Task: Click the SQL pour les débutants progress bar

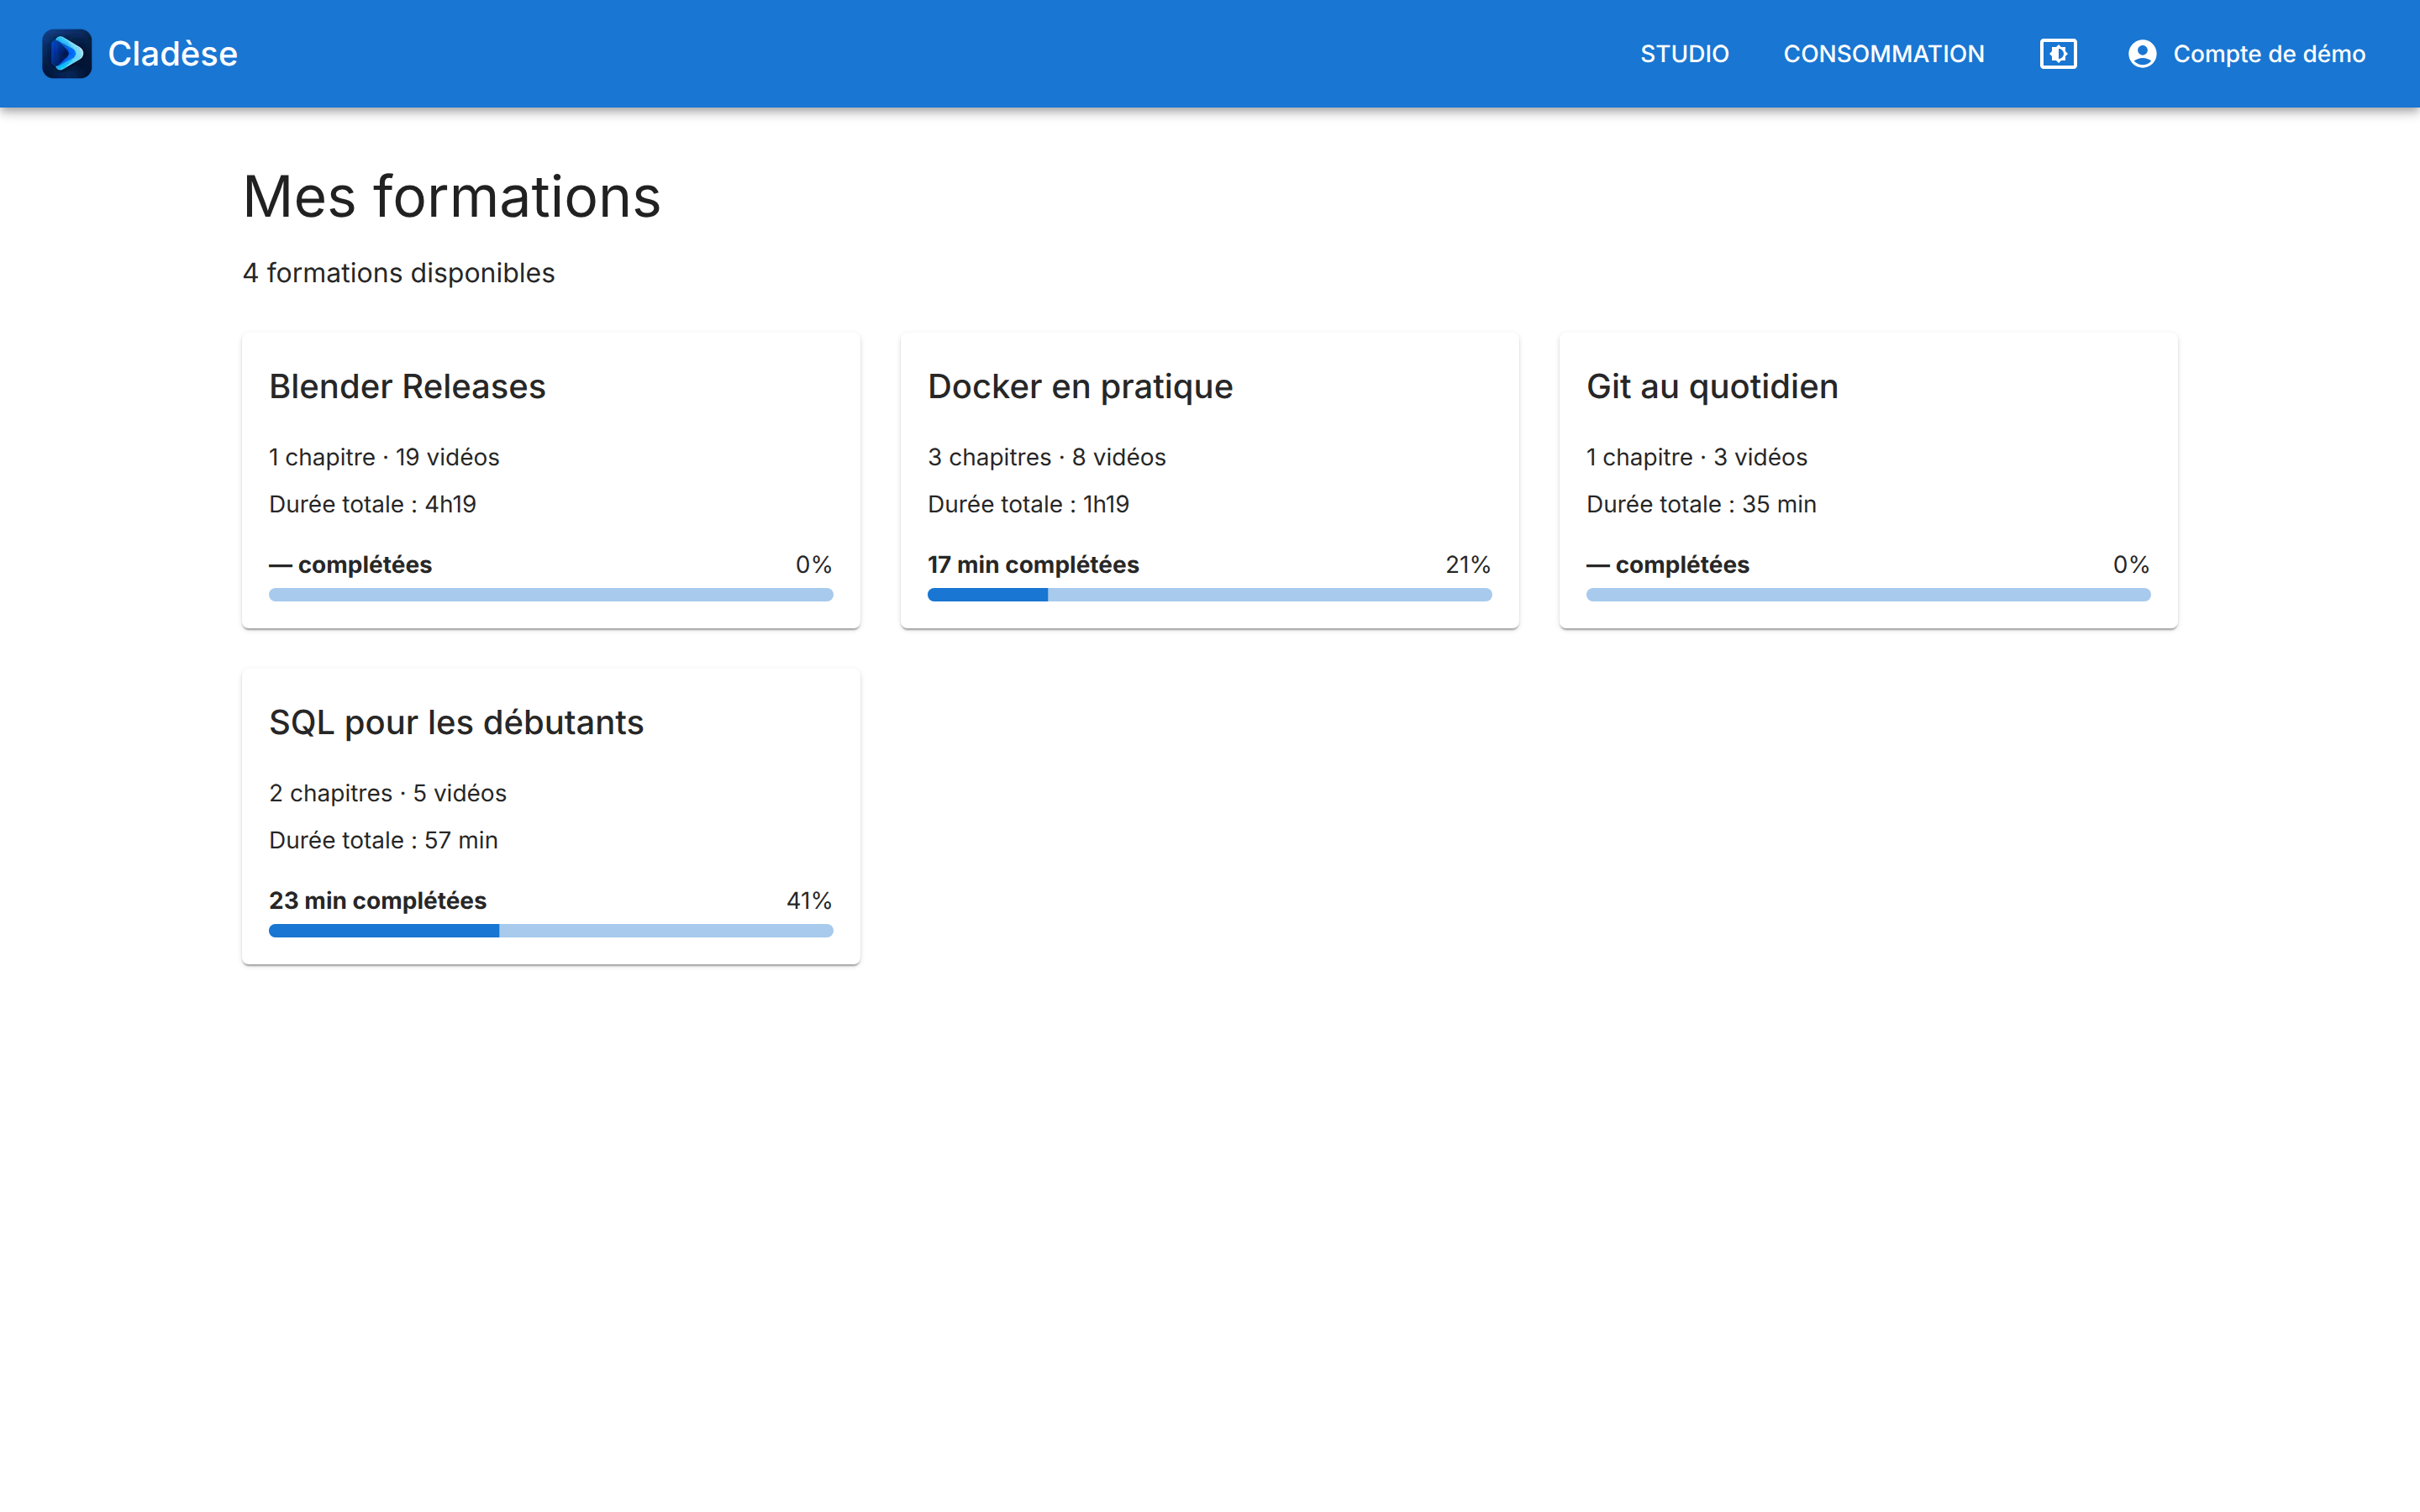Action: pos(551,931)
